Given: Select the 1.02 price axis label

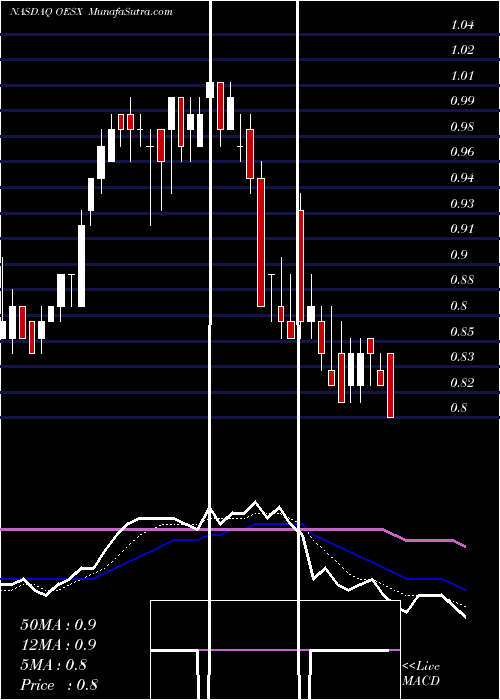Looking at the screenshot, I should [462, 50].
